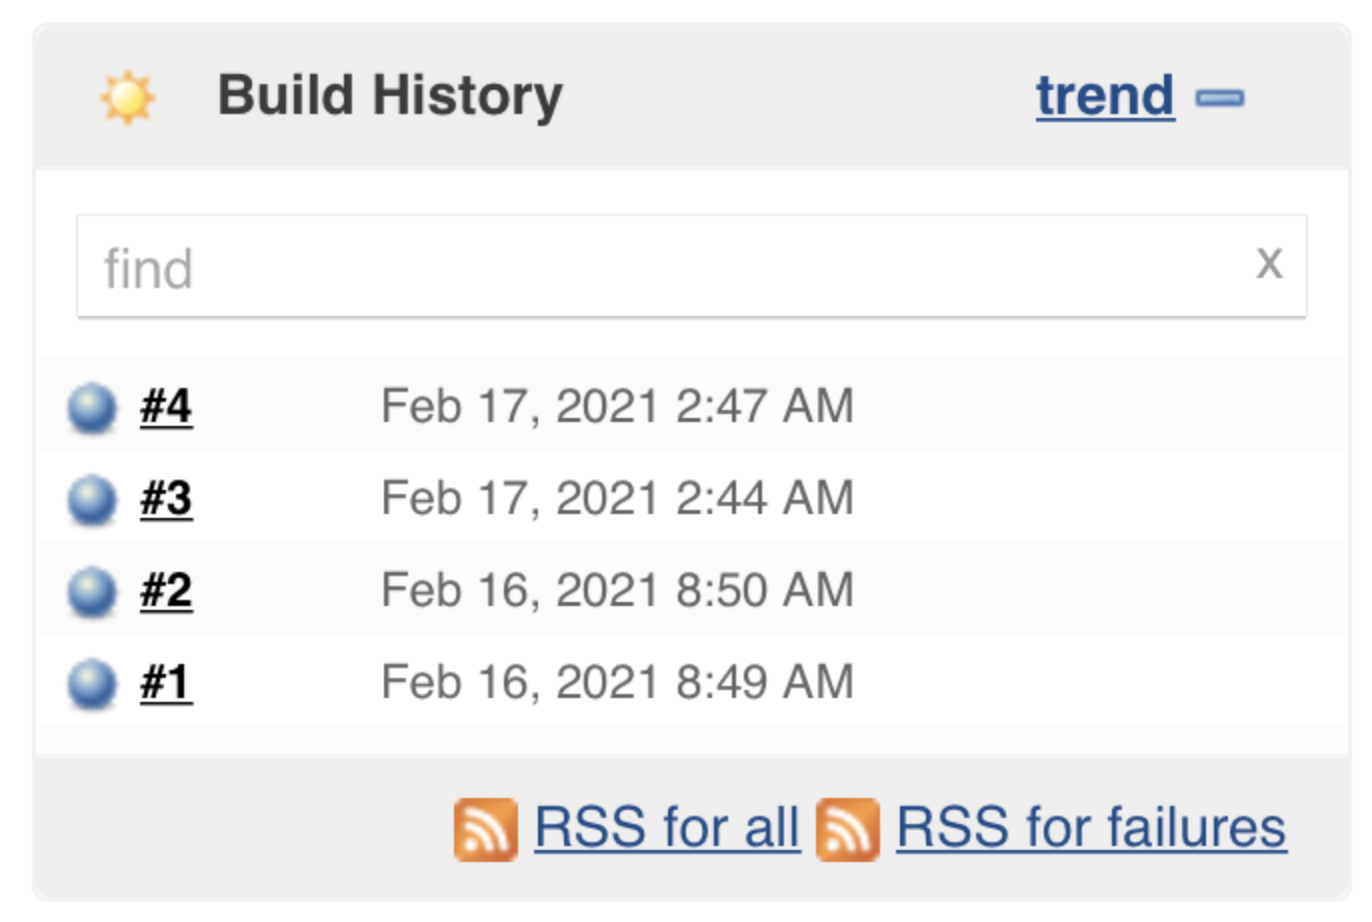Open build #3
The height and width of the screenshot is (922, 1372).
coord(166,499)
